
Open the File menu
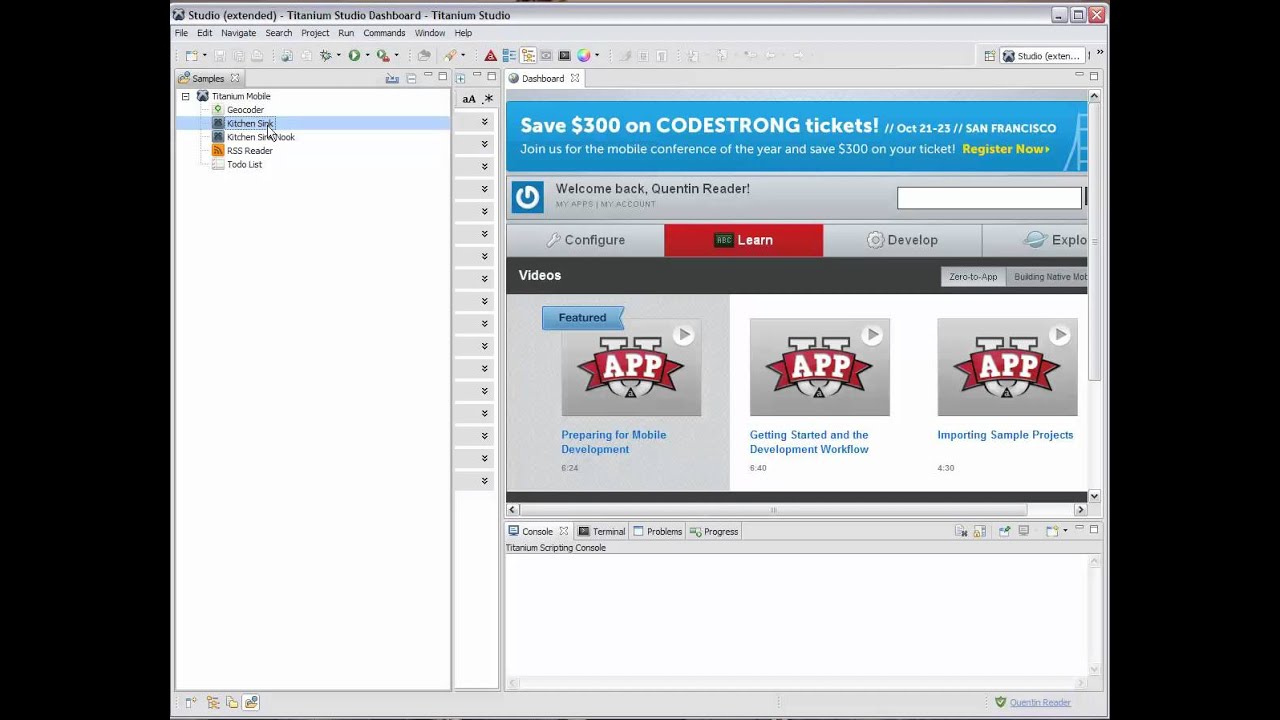coord(181,33)
